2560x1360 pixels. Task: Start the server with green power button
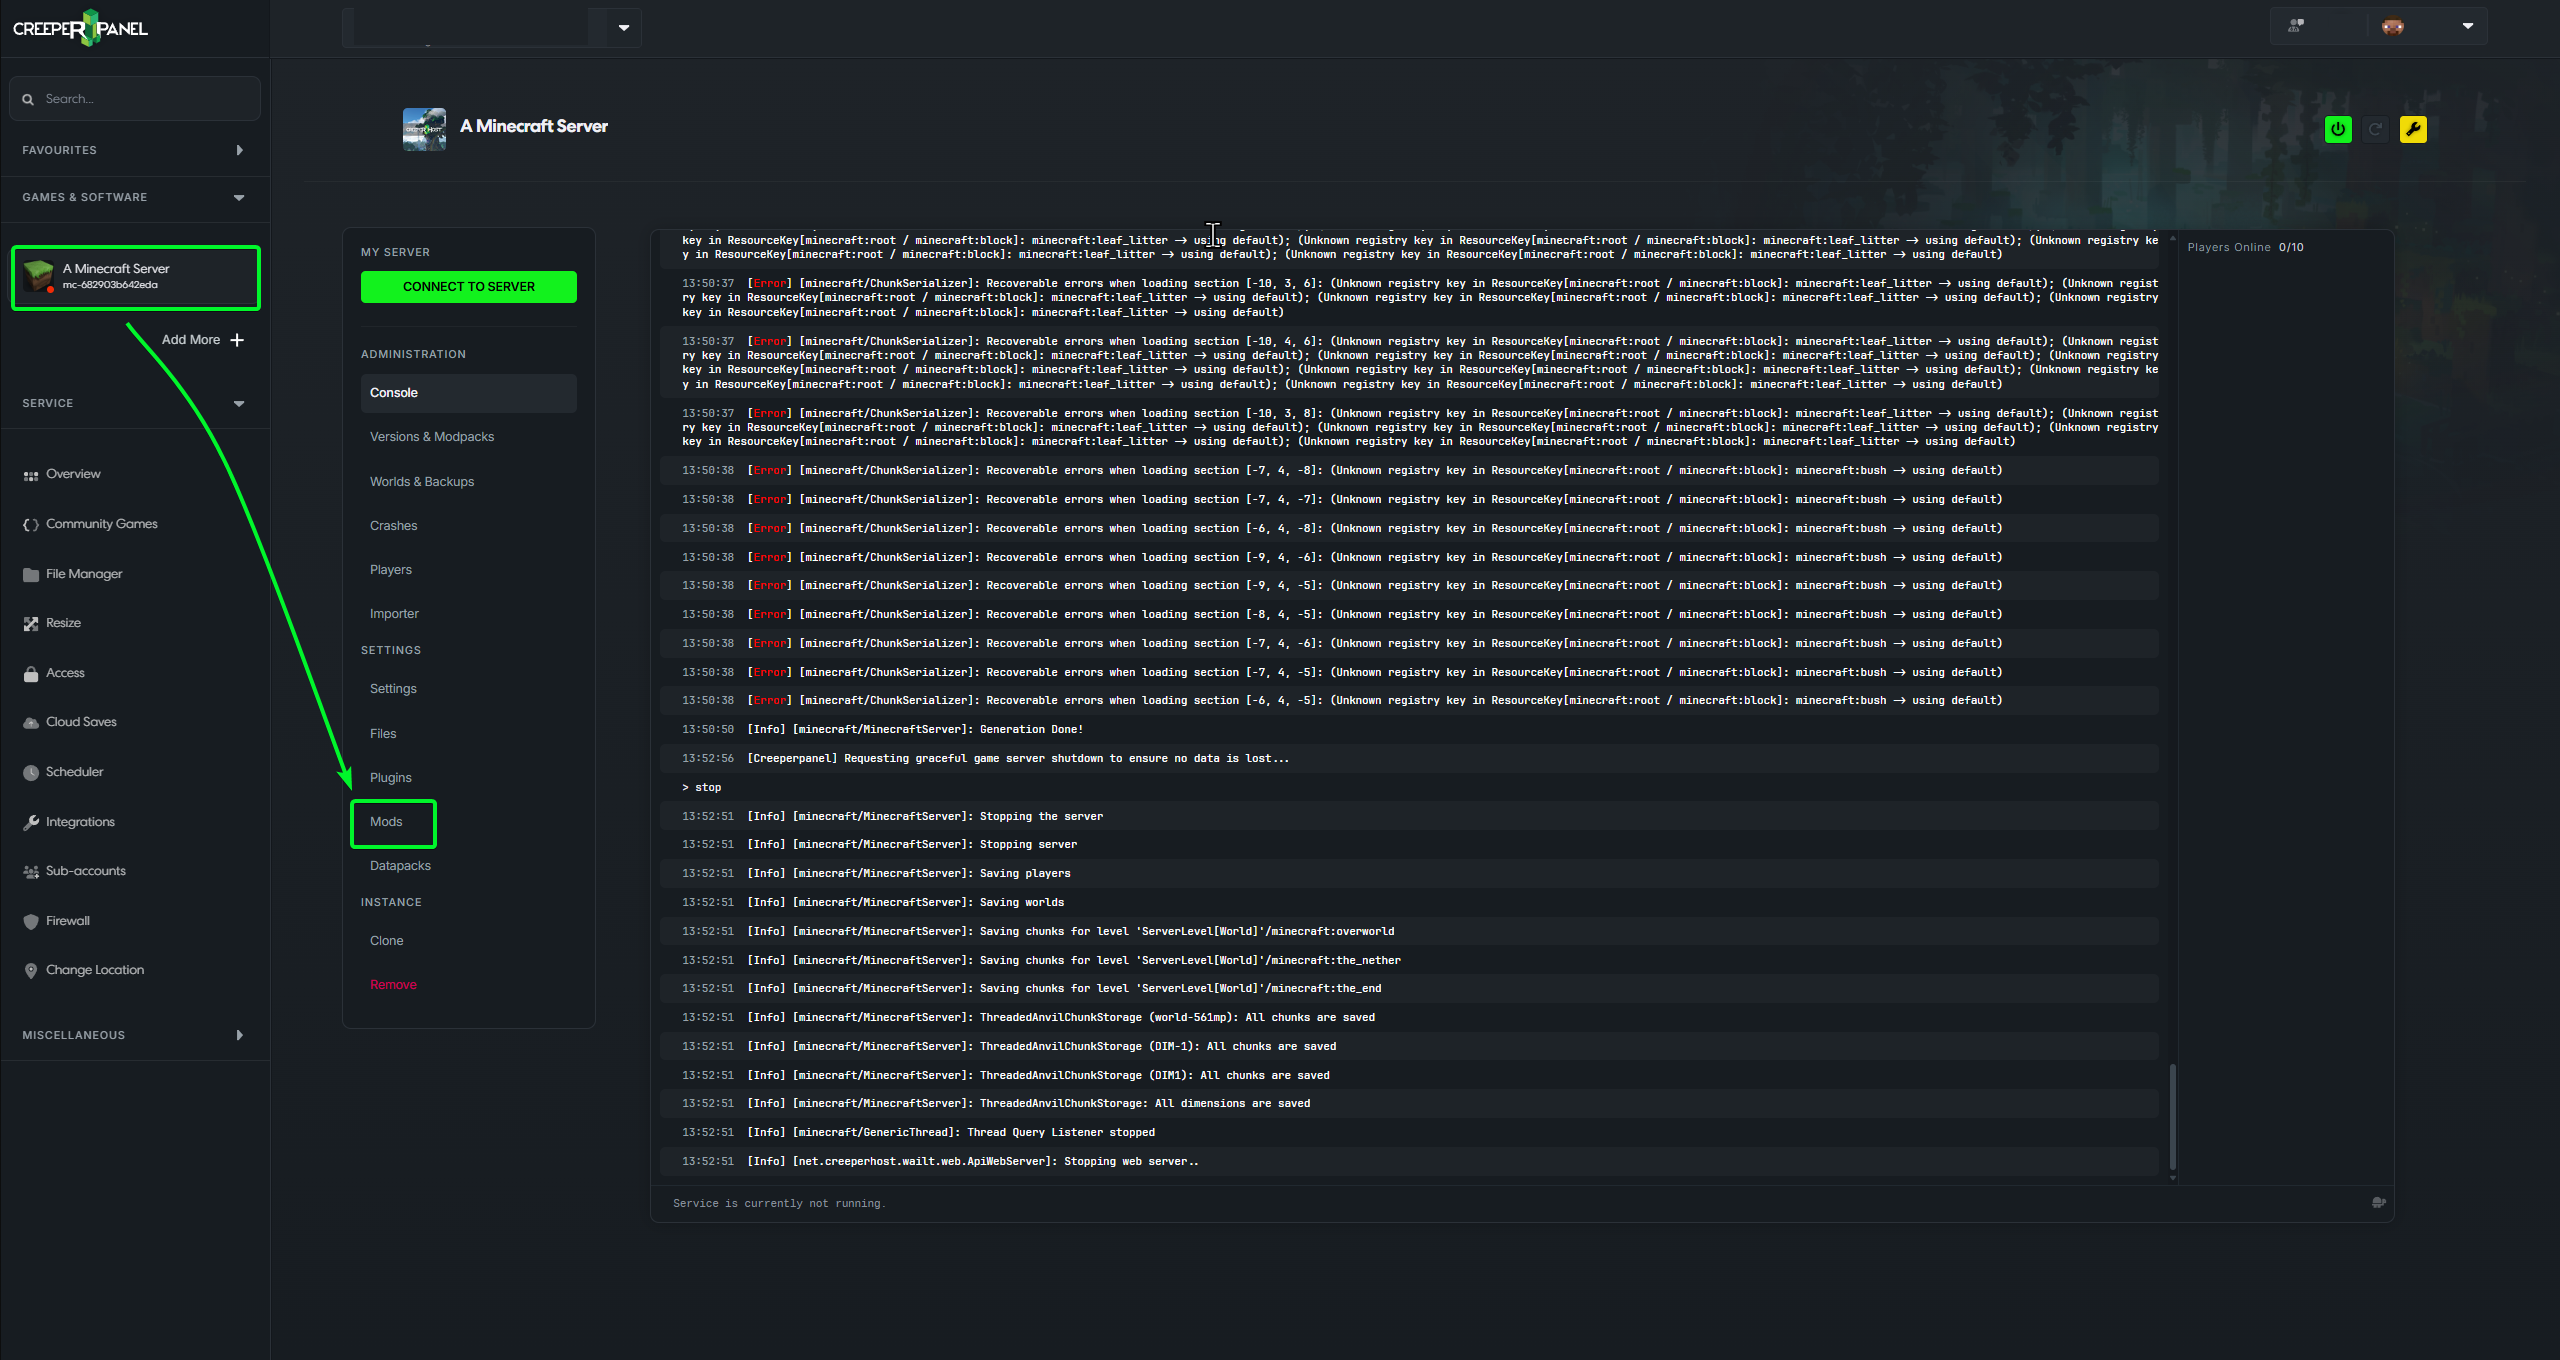2338,129
